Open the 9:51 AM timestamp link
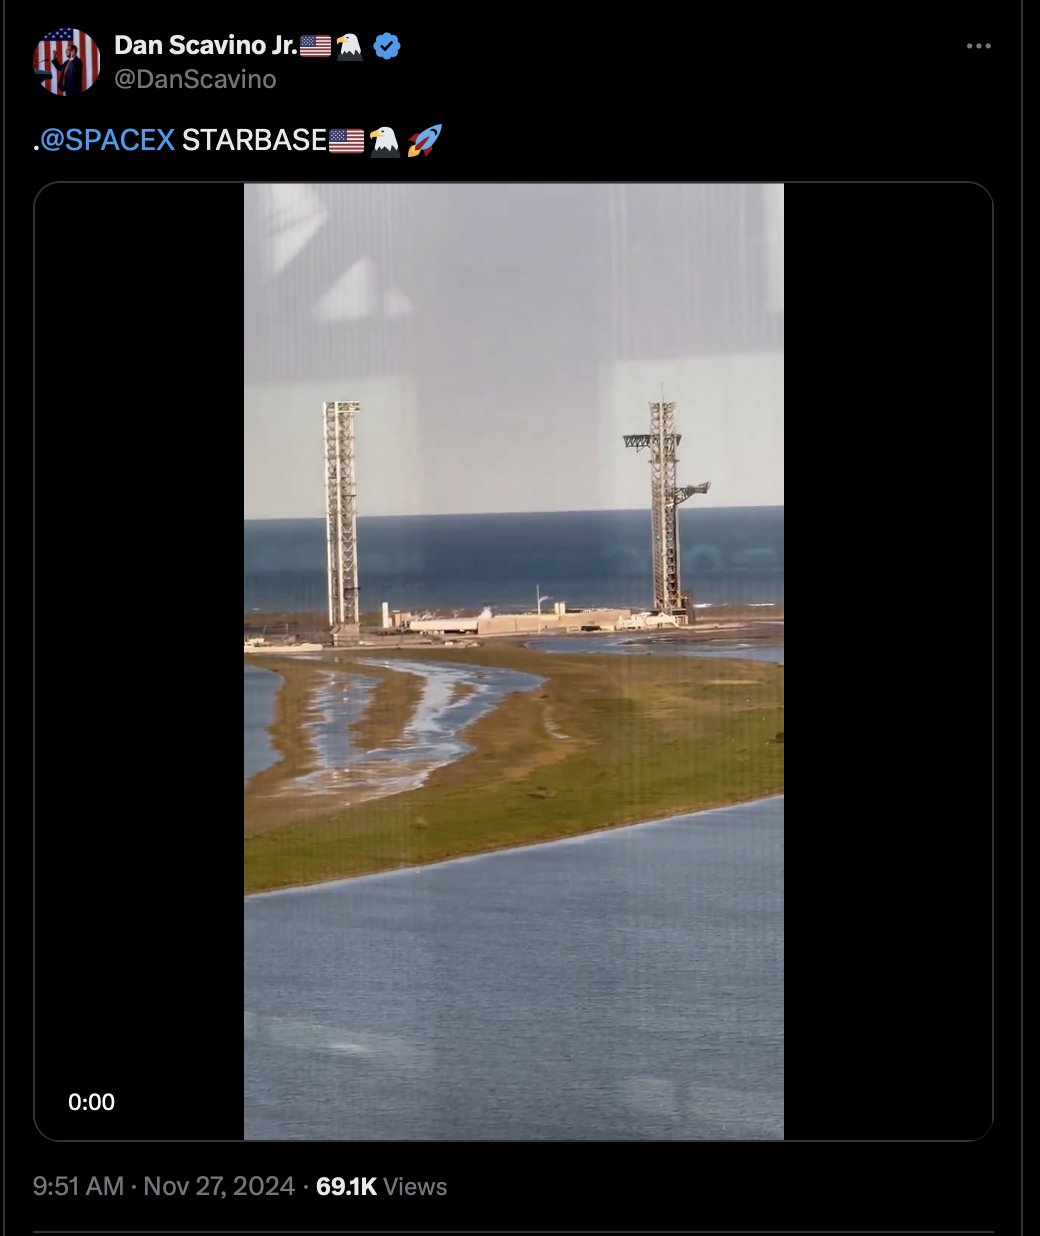 (x=78, y=1186)
